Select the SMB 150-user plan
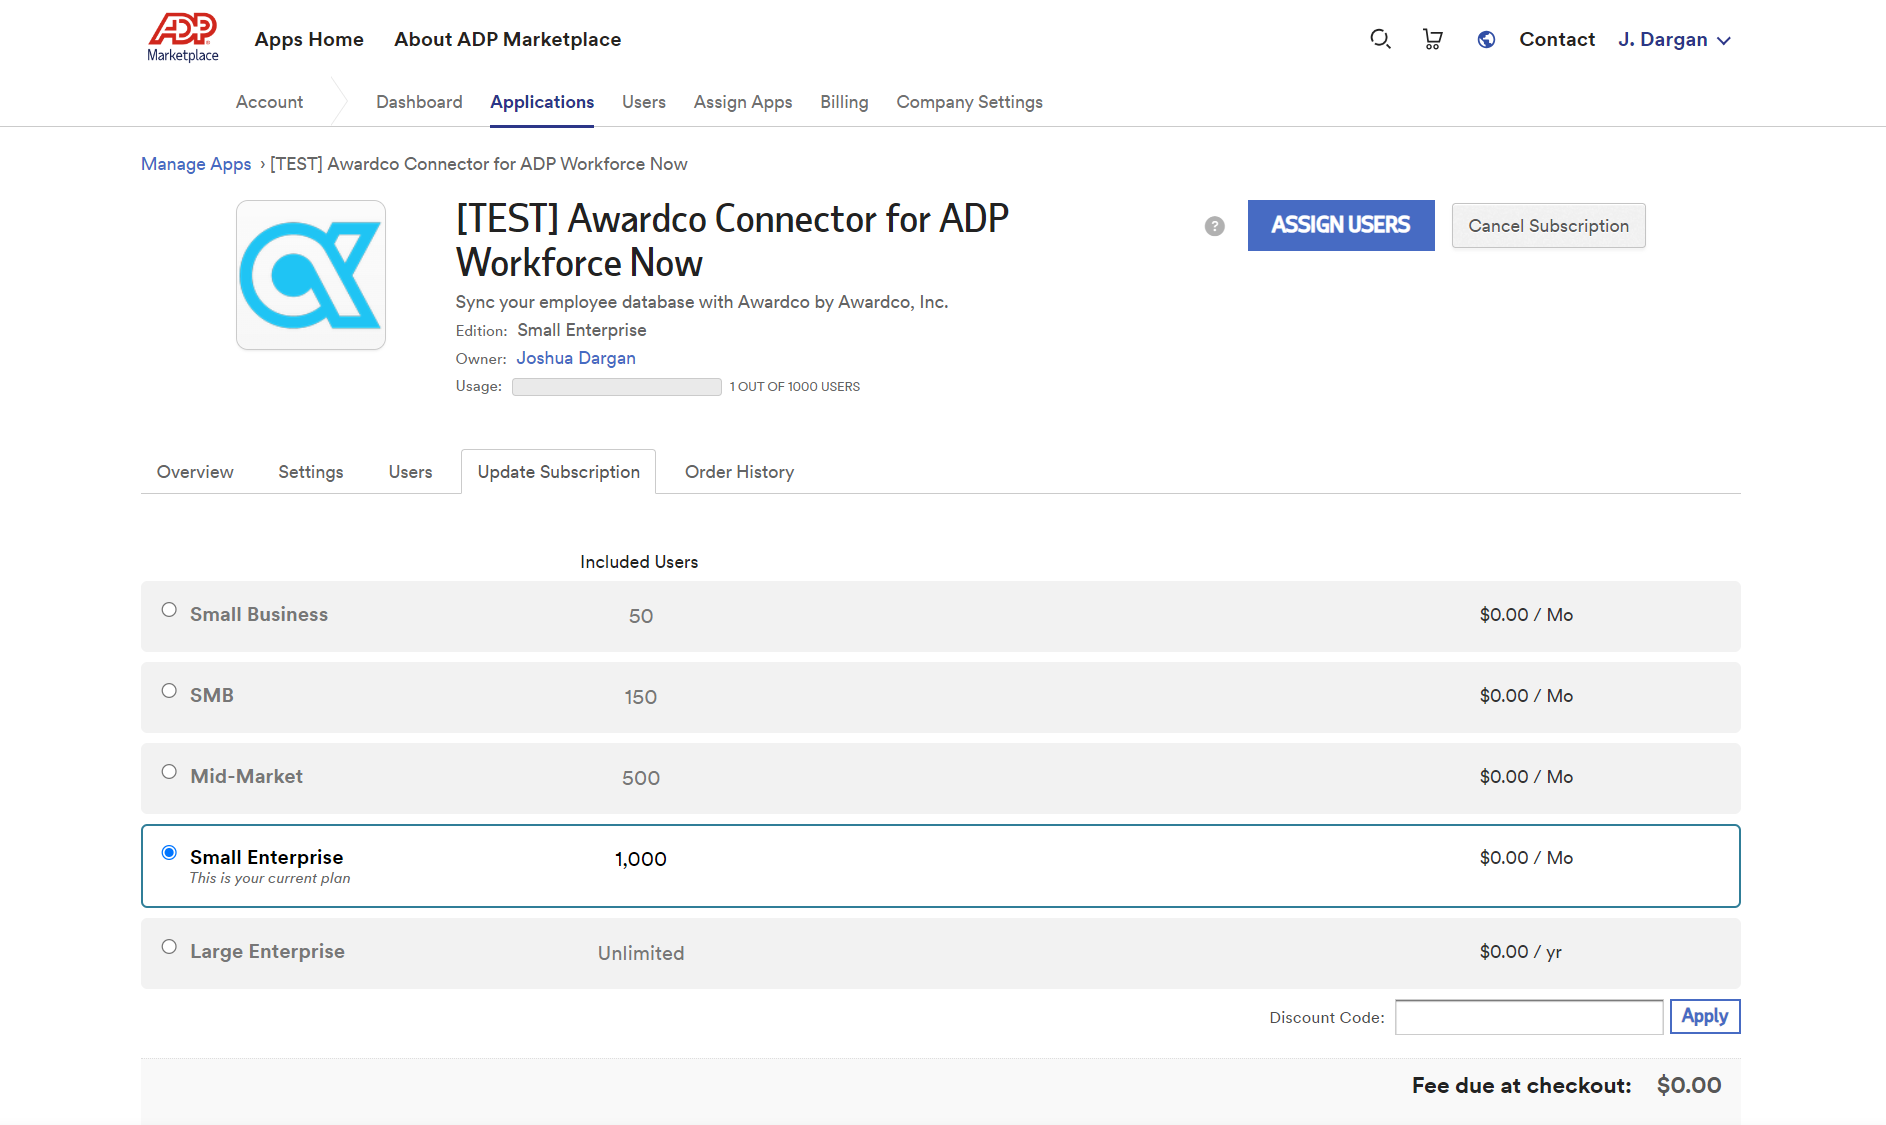Image resolution: width=1886 pixels, height=1125 pixels. pyautogui.click(x=168, y=689)
